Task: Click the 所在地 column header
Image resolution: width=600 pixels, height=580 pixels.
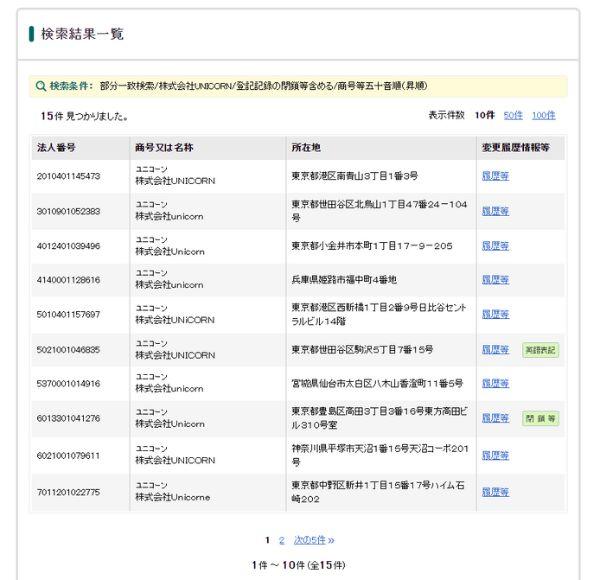Action: pyautogui.click(x=306, y=147)
